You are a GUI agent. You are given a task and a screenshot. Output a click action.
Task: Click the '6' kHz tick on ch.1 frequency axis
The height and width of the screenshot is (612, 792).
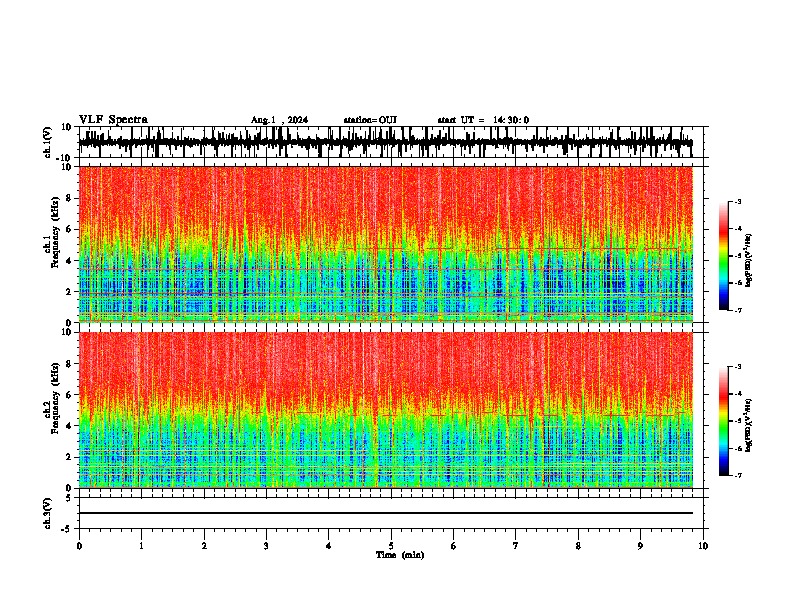click(x=70, y=229)
